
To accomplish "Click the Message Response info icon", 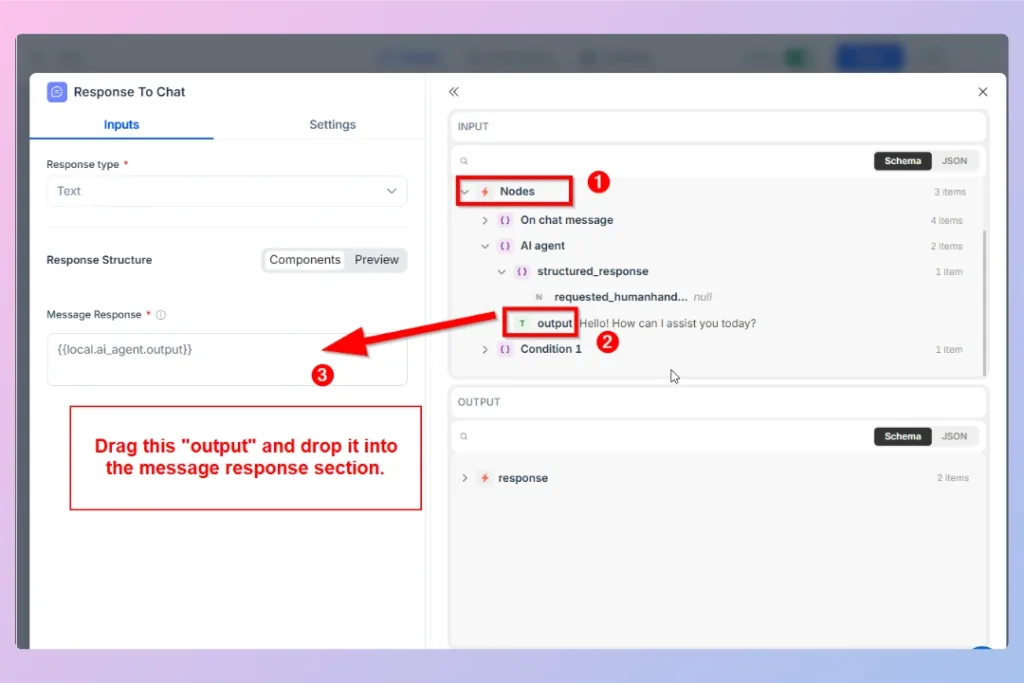I will coord(161,315).
